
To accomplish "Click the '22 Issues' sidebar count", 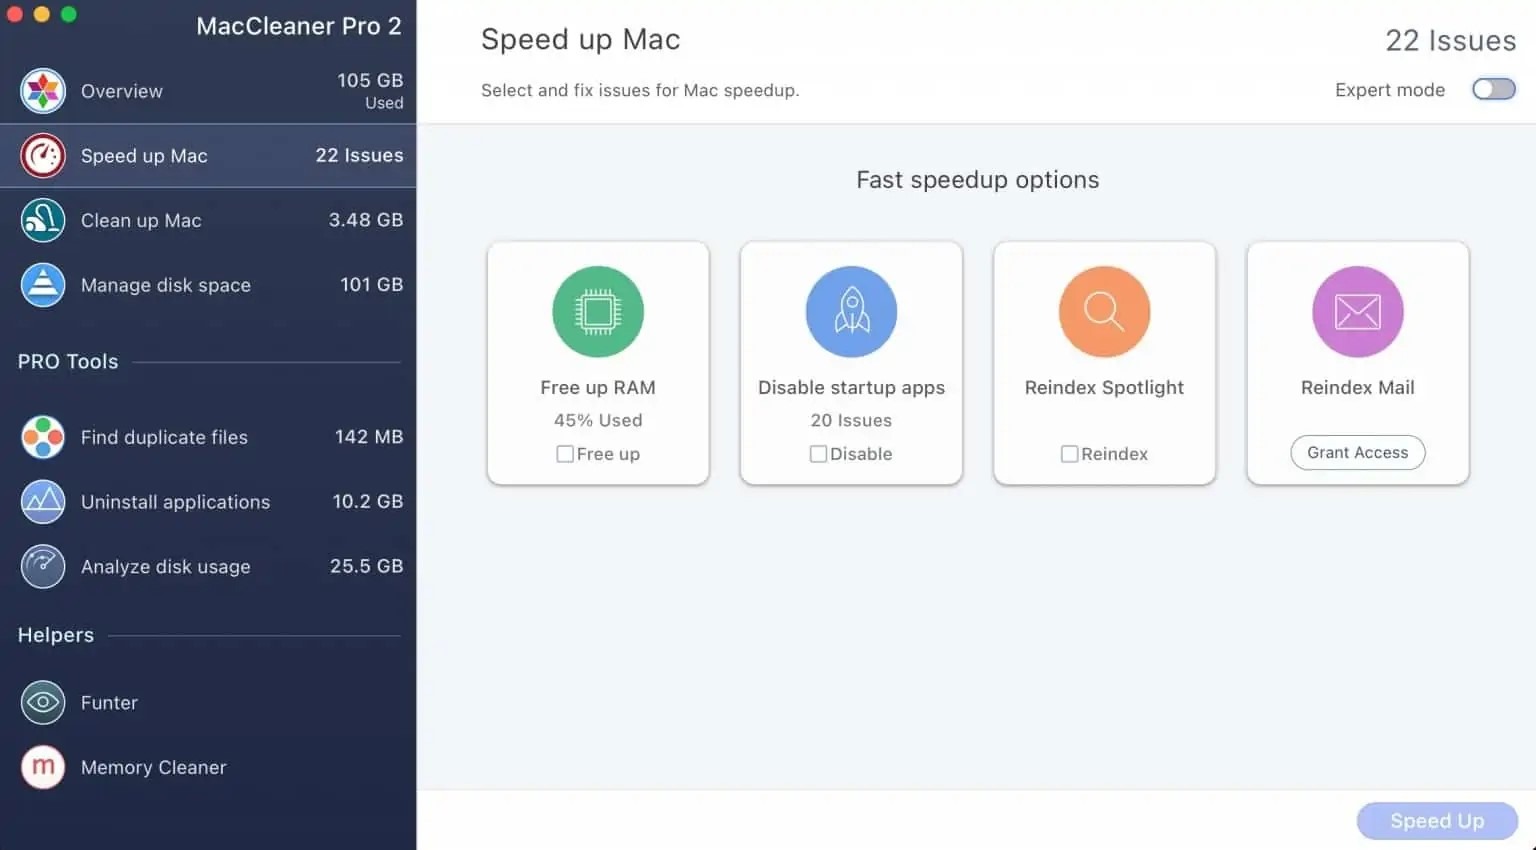I will (360, 155).
